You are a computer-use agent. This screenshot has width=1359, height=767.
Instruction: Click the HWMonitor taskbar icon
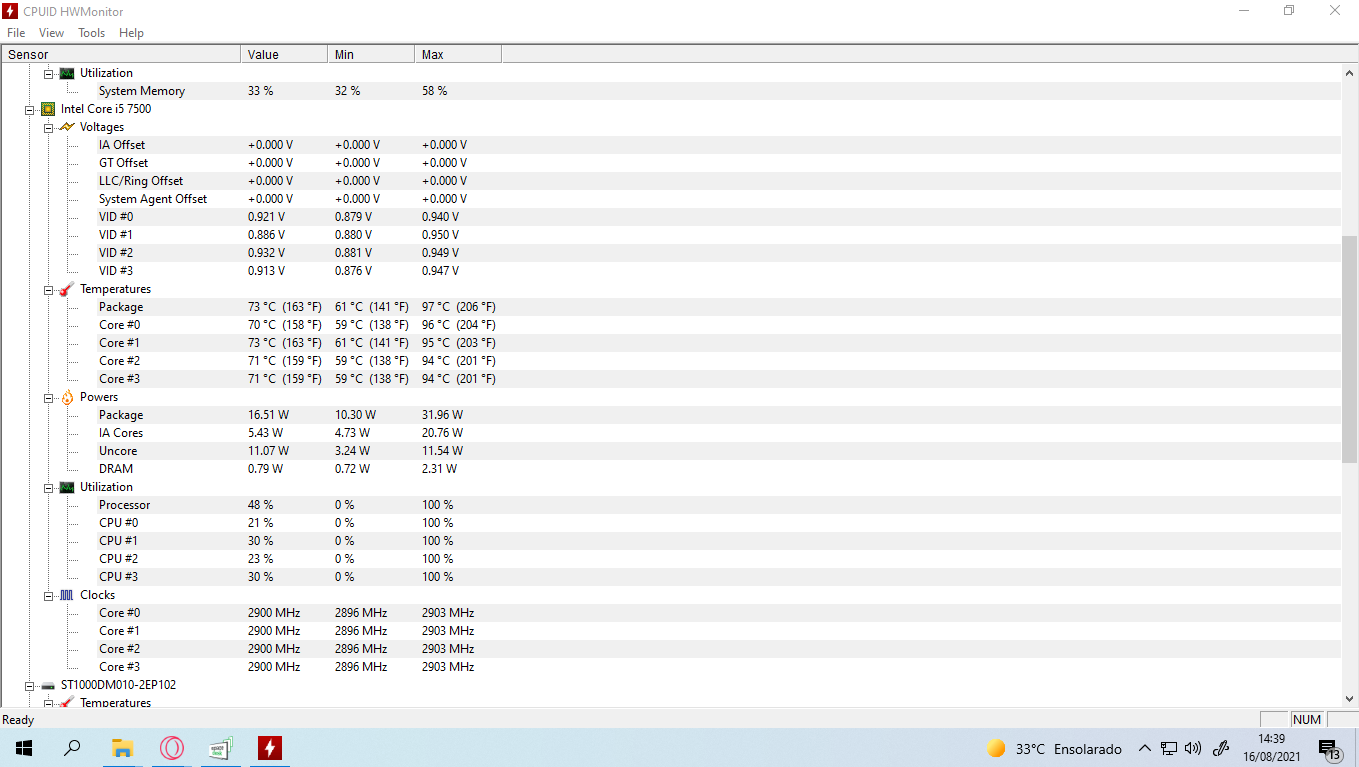pos(269,748)
